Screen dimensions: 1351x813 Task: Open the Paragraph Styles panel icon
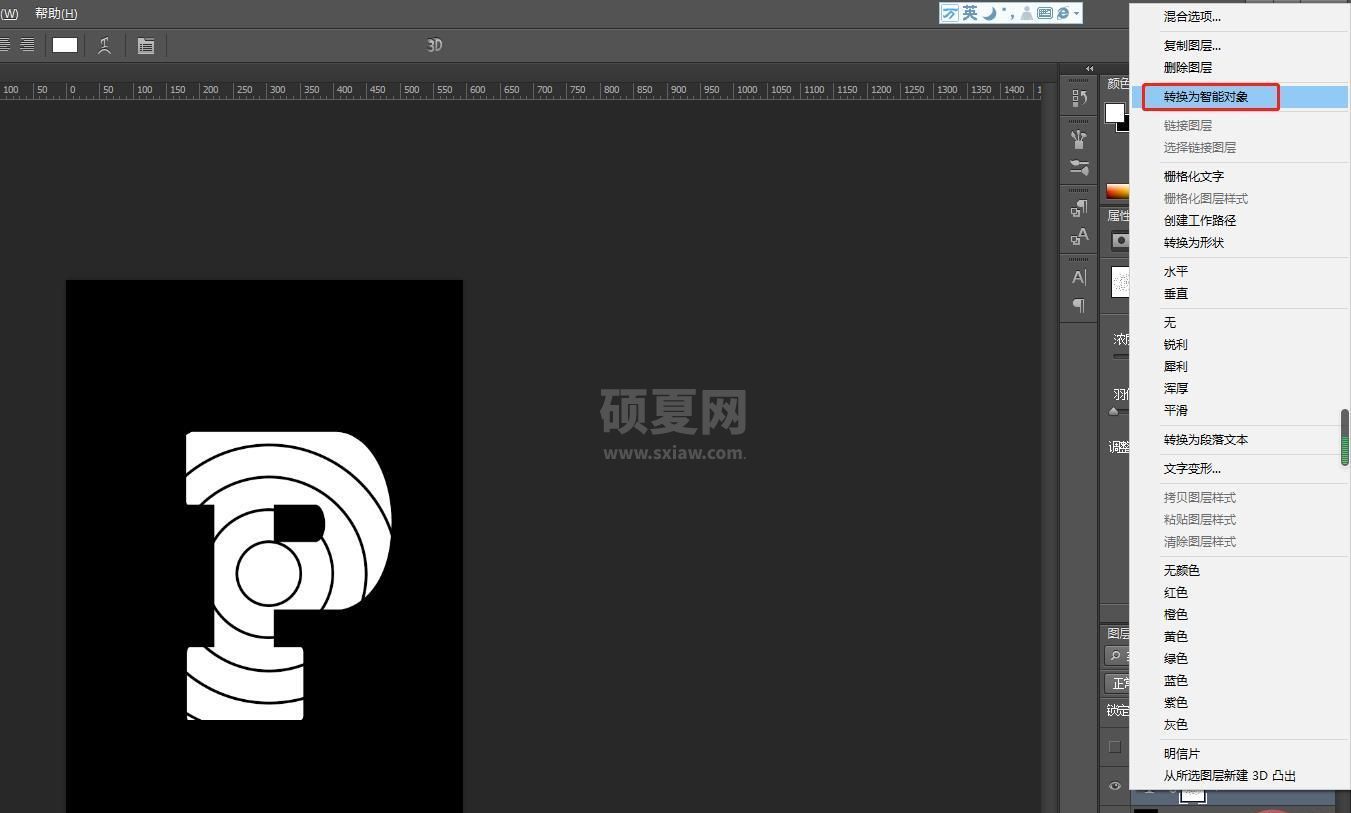pyautogui.click(x=1079, y=208)
